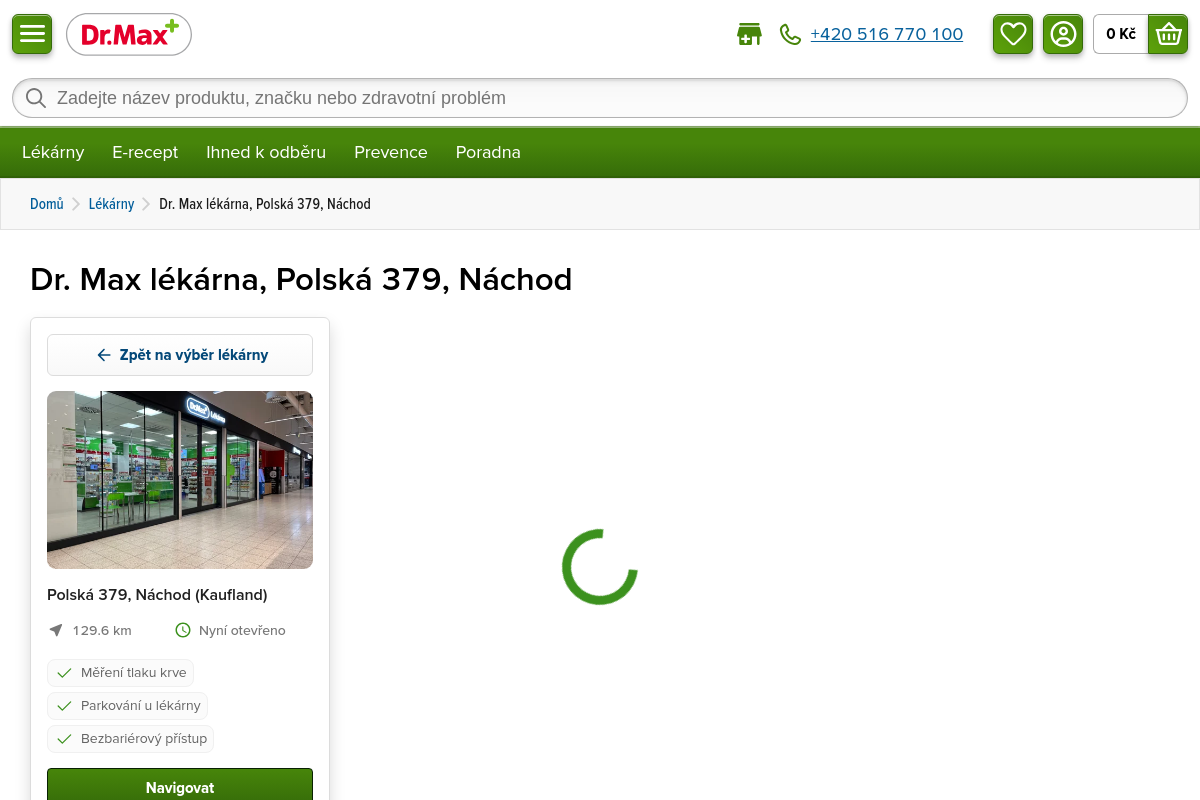This screenshot has height=800, width=1200.
Task: Click the current breadcrumb Dr. Max lékárna, Polská 379
Action: tap(265, 204)
